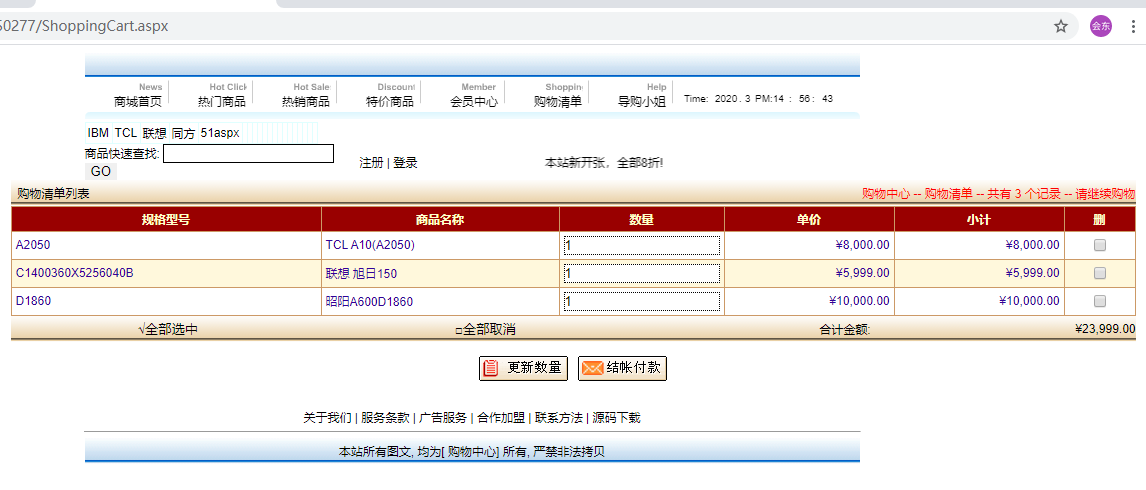
Task: Go to 商城首页 home page
Action: 137,102
